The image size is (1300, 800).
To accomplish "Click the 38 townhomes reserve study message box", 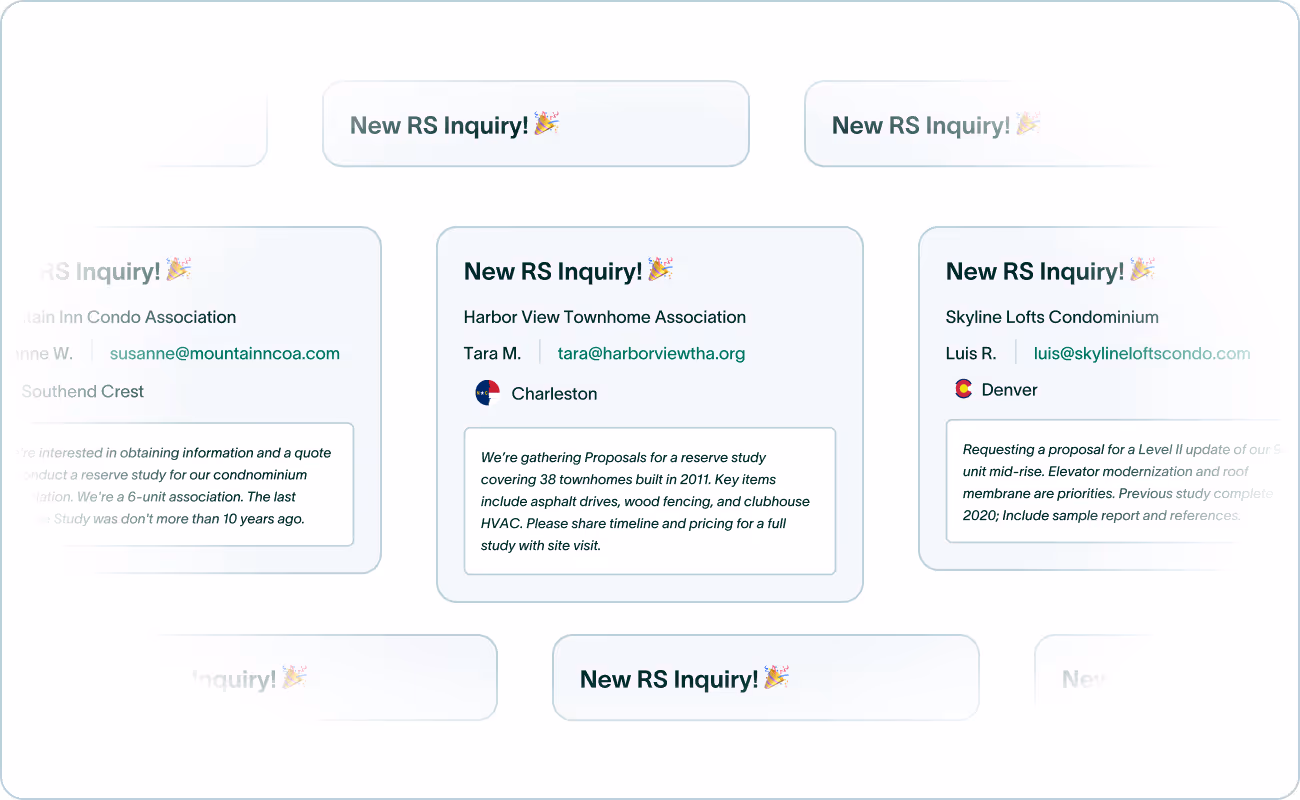I will 650,501.
